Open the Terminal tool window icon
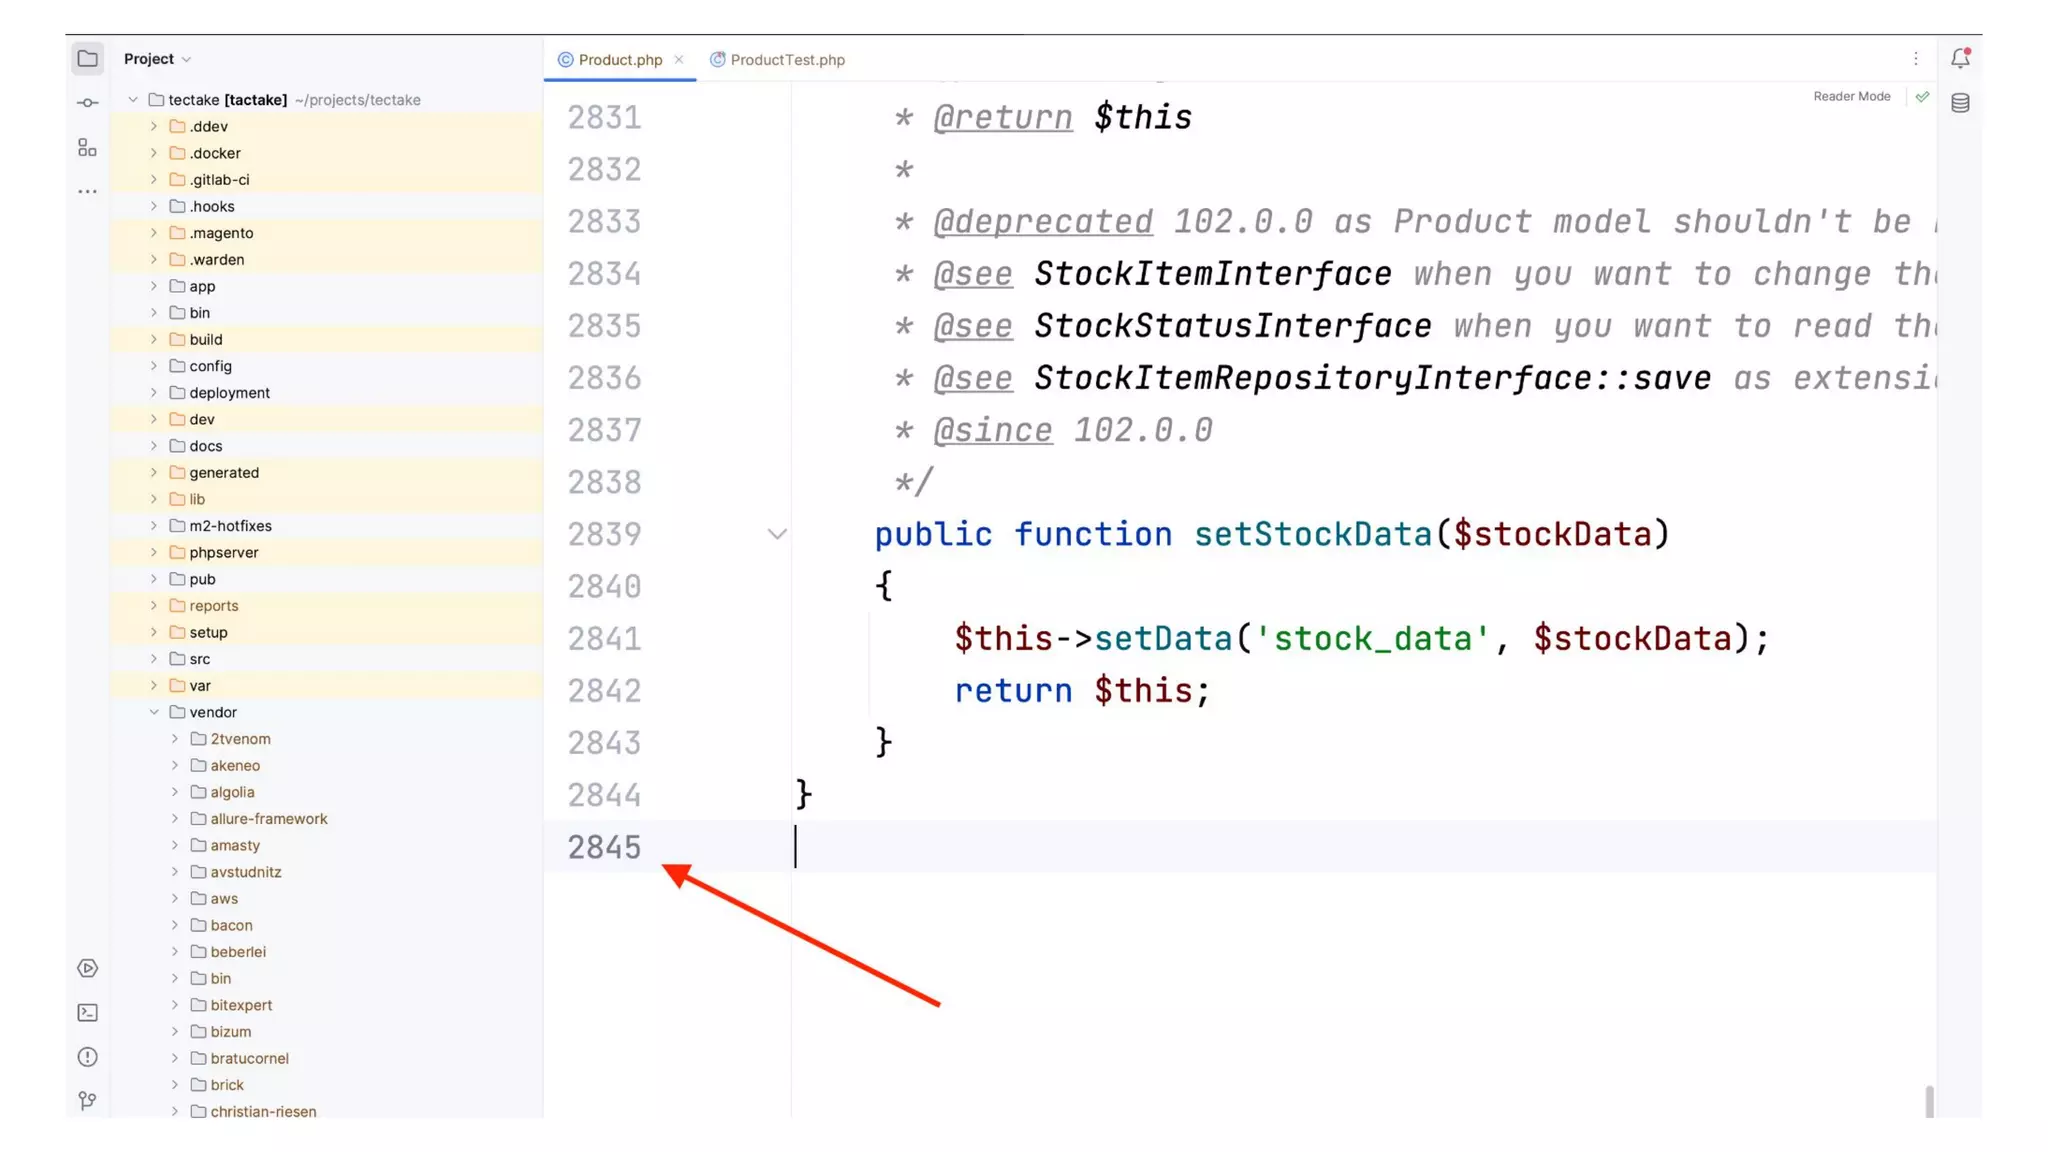This screenshot has height=1152, width=2048. point(88,1013)
